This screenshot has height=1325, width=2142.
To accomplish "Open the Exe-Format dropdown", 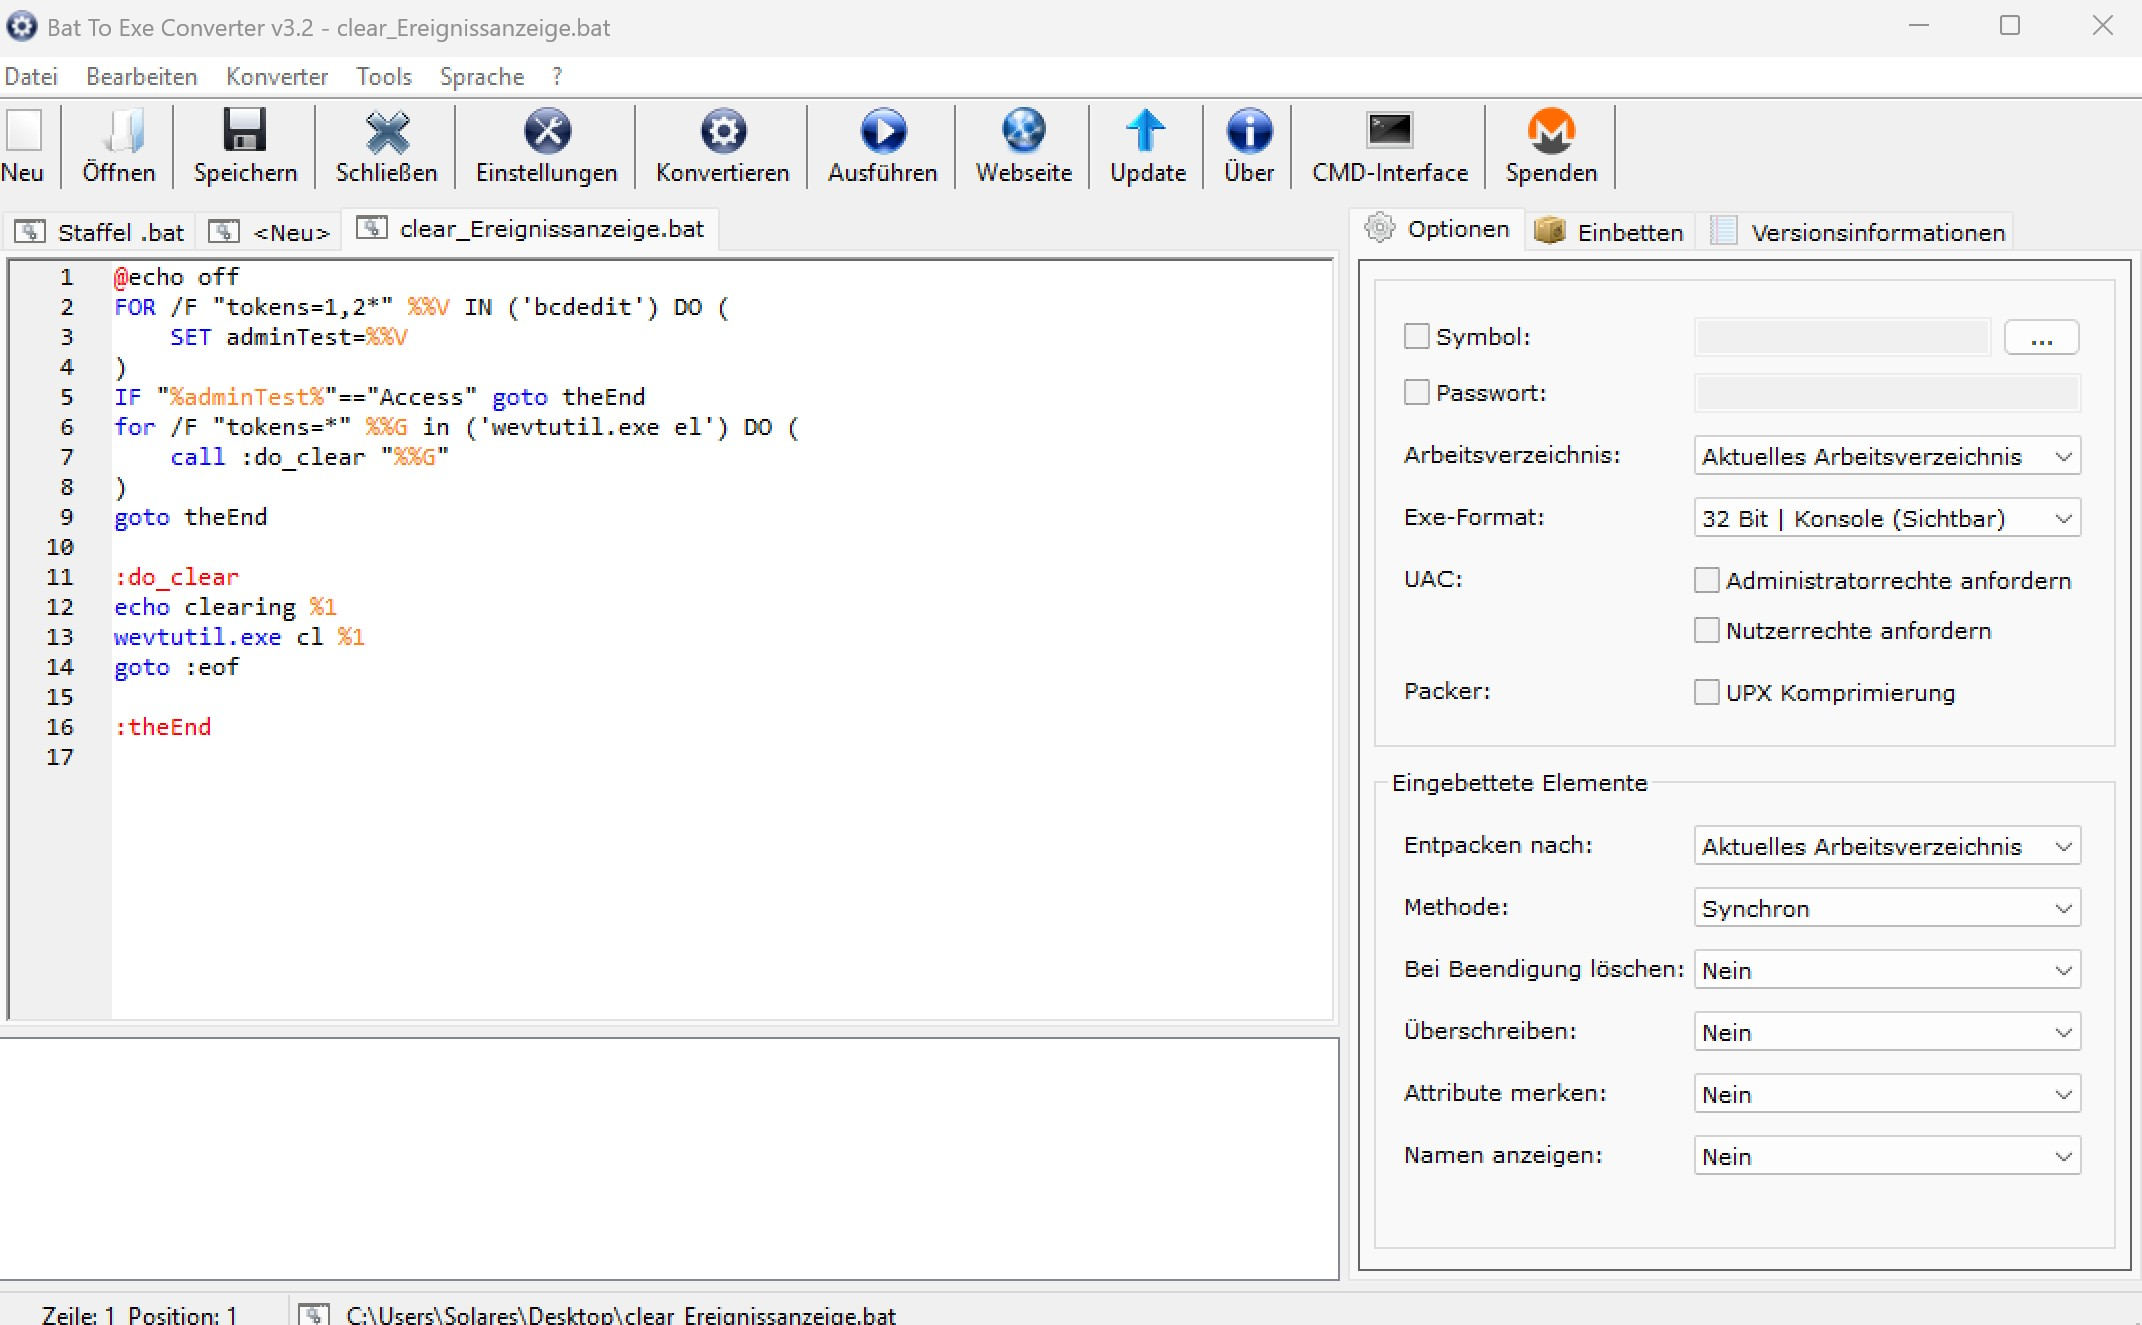I will pyautogui.click(x=1887, y=518).
